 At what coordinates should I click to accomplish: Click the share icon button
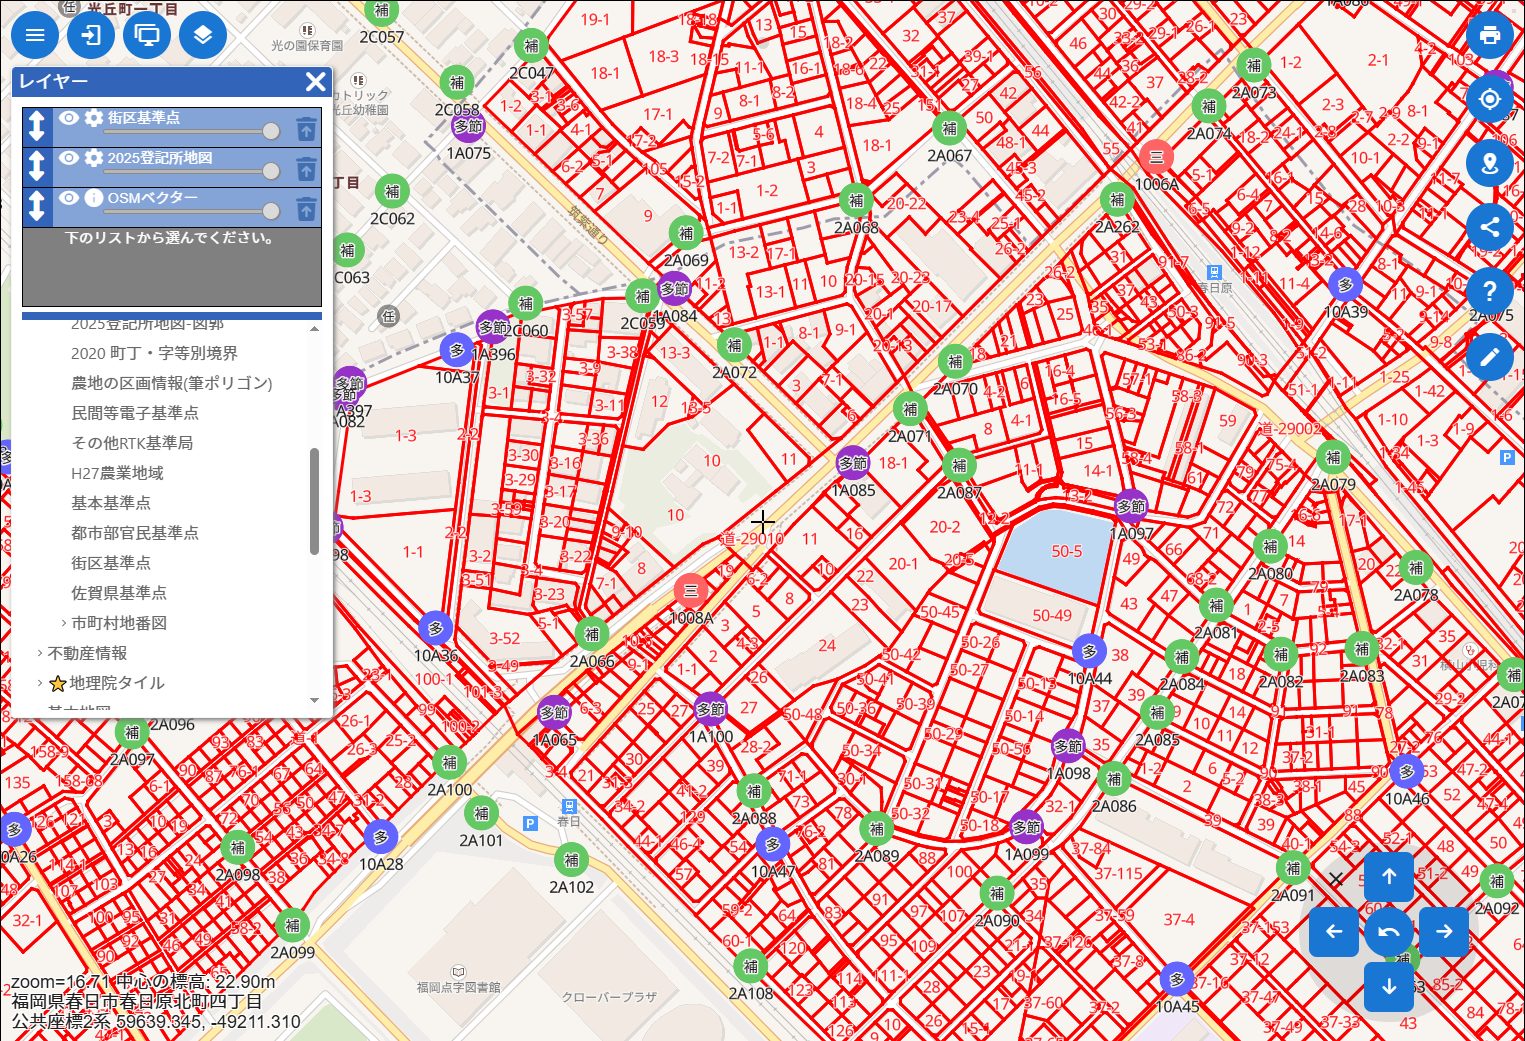(1489, 227)
